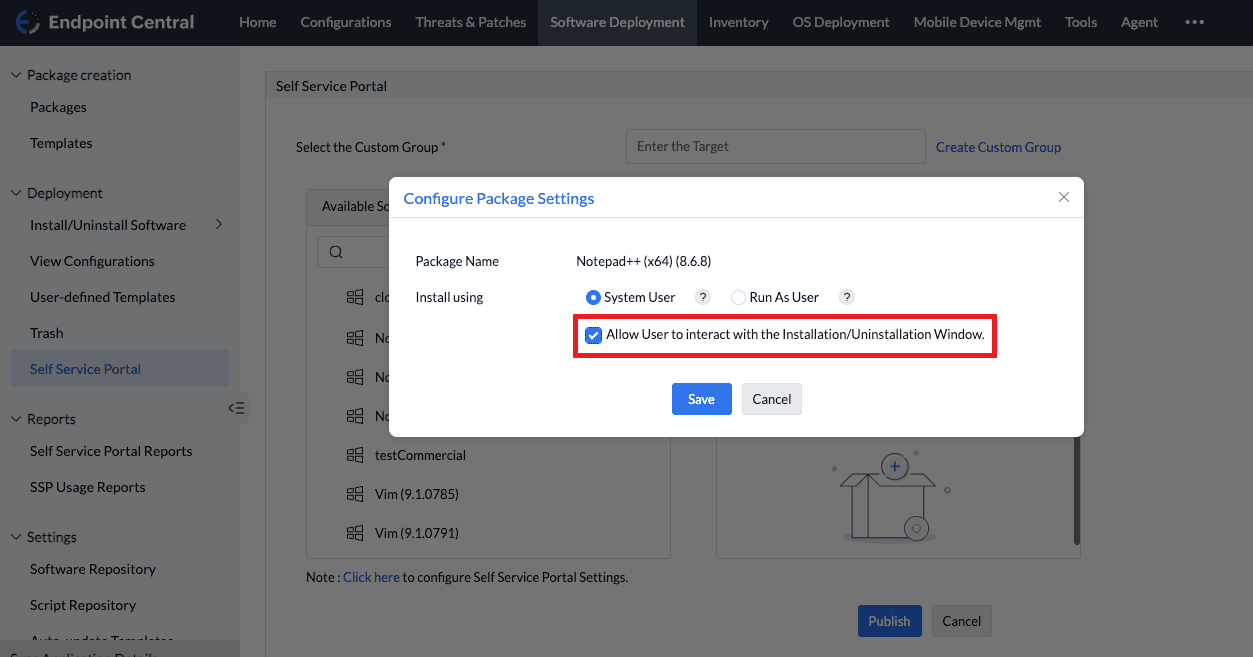
Task: Click the Endpoint Central logo icon
Action: (27, 21)
